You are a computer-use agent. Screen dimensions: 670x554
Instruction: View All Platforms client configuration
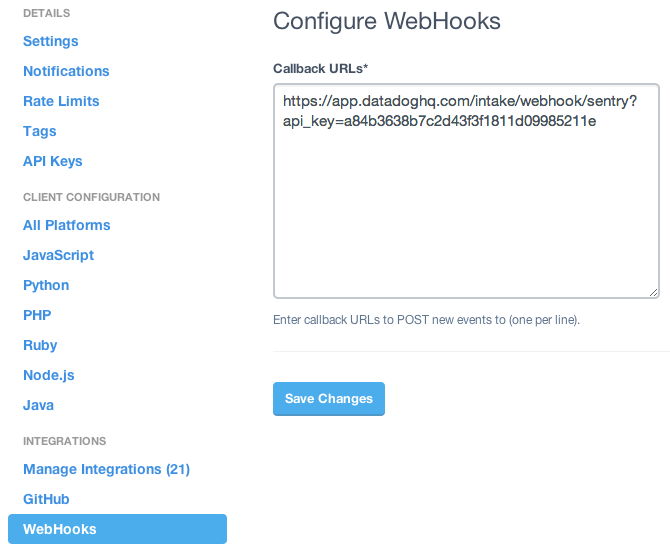pos(67,225)
